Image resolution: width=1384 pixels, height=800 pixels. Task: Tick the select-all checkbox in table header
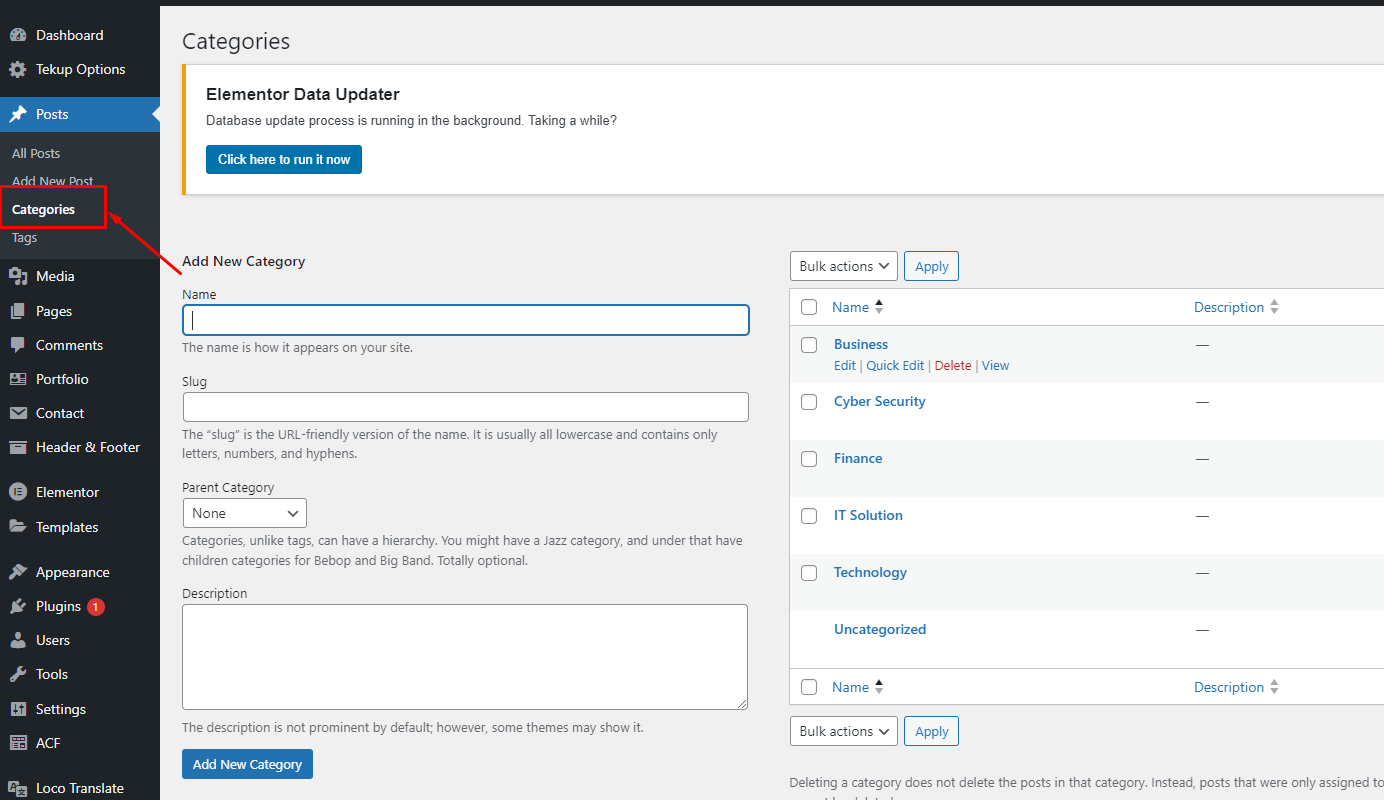pyautogui.click(x=810, y=307)
